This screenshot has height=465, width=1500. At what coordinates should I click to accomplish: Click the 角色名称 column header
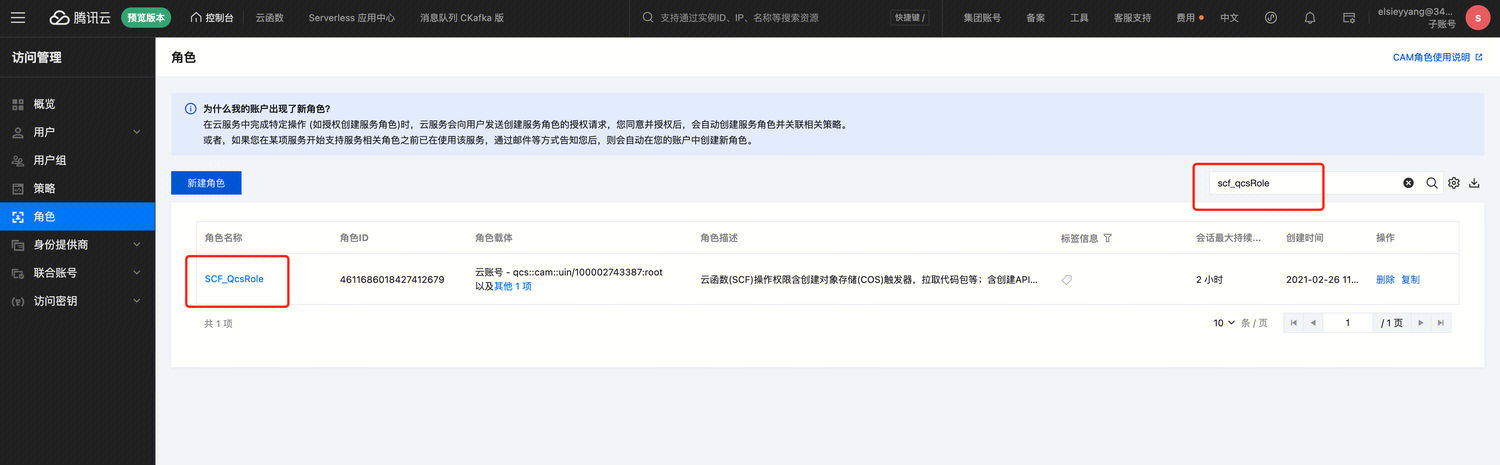(224, 238)
